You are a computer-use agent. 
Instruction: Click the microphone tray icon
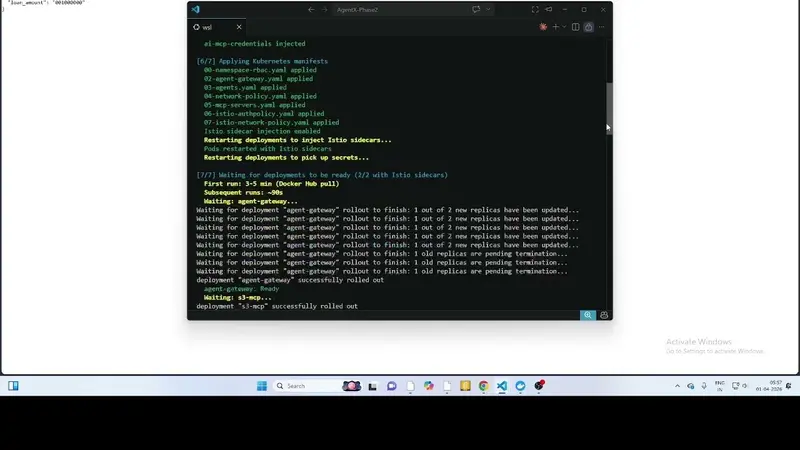(x=704, y=386)
